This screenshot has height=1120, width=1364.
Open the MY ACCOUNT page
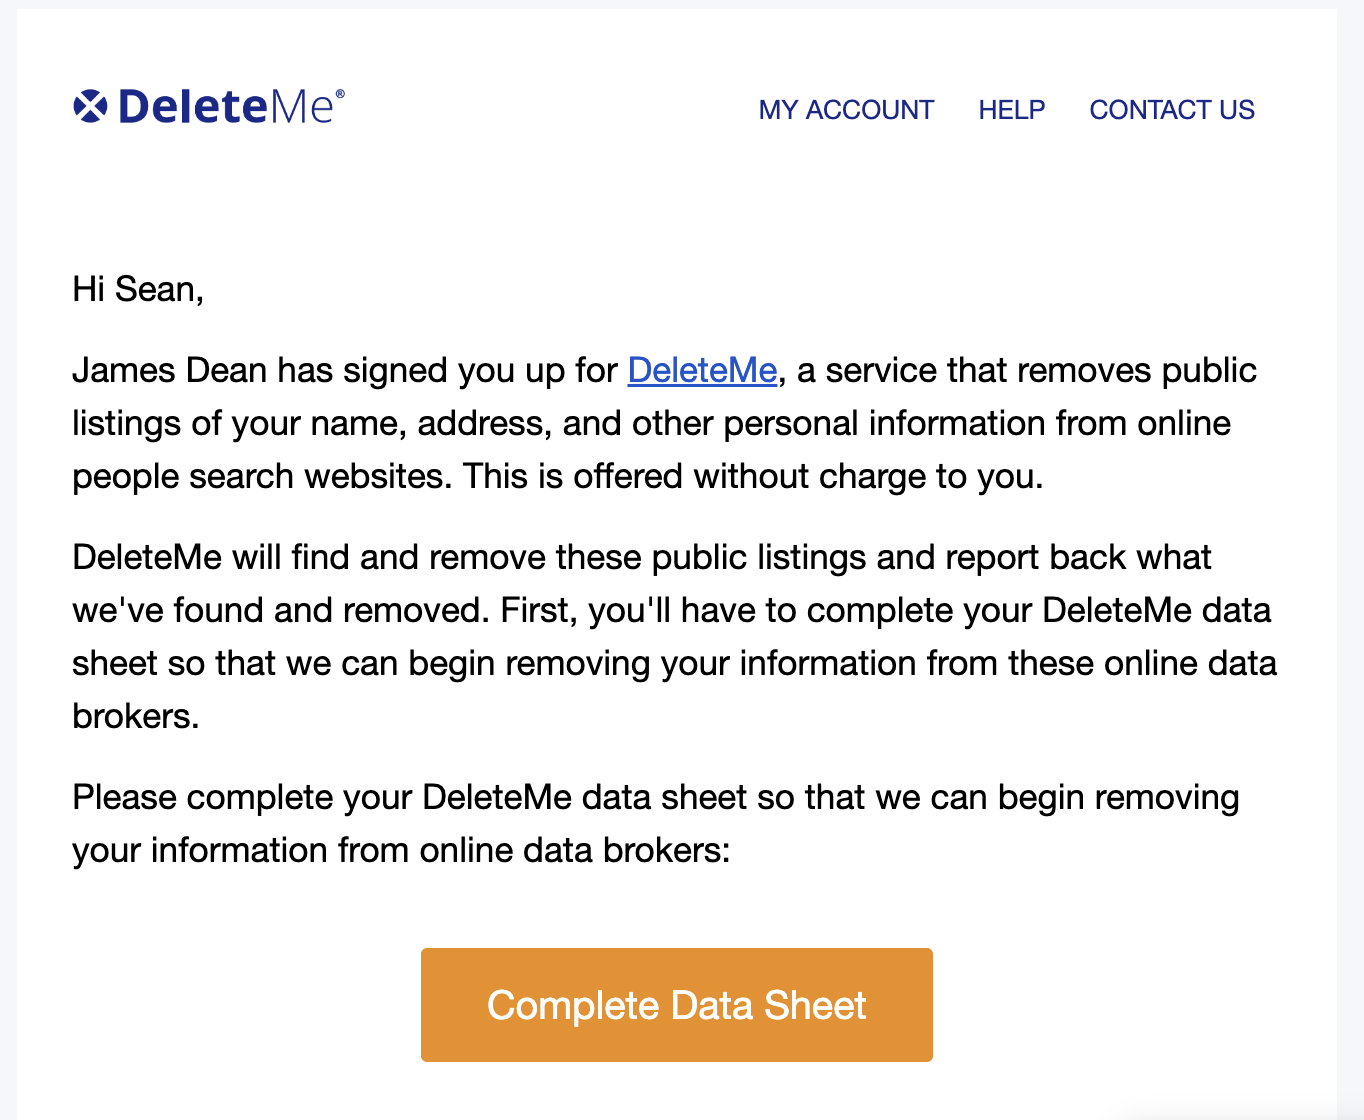[x=846, y=110]
